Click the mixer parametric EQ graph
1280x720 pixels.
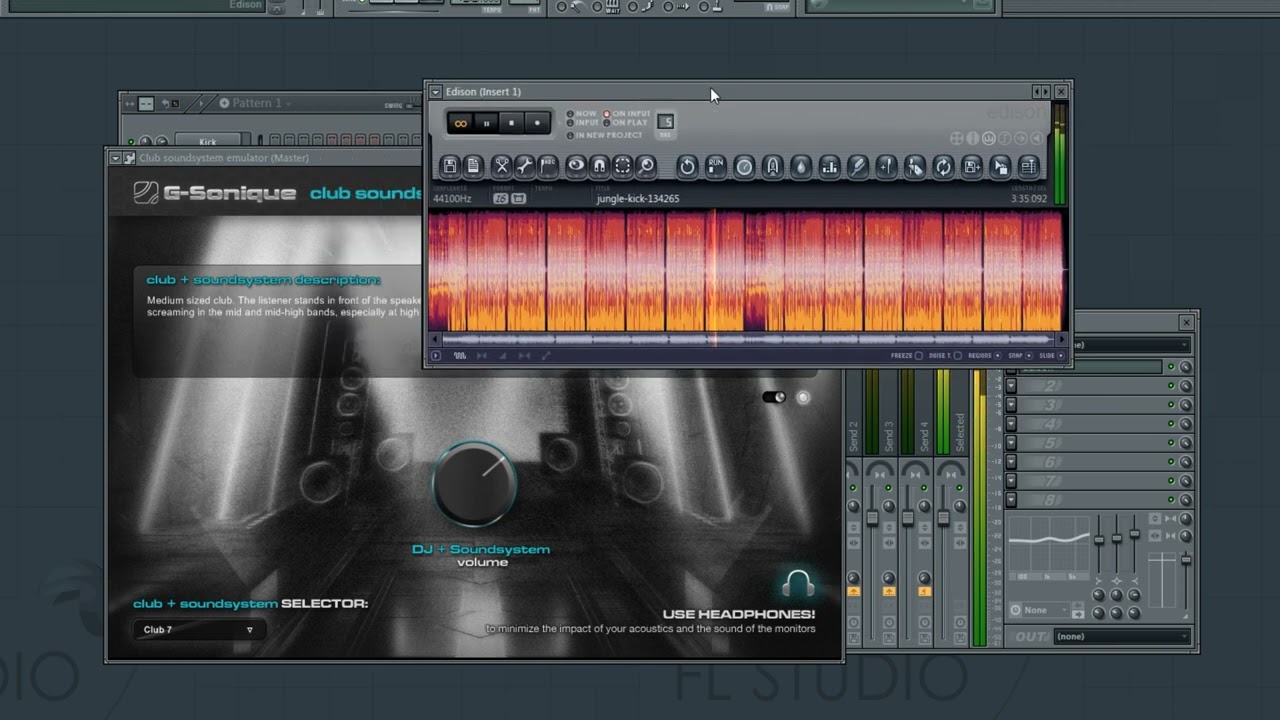pyautogui.click(x=1048, y=547)
